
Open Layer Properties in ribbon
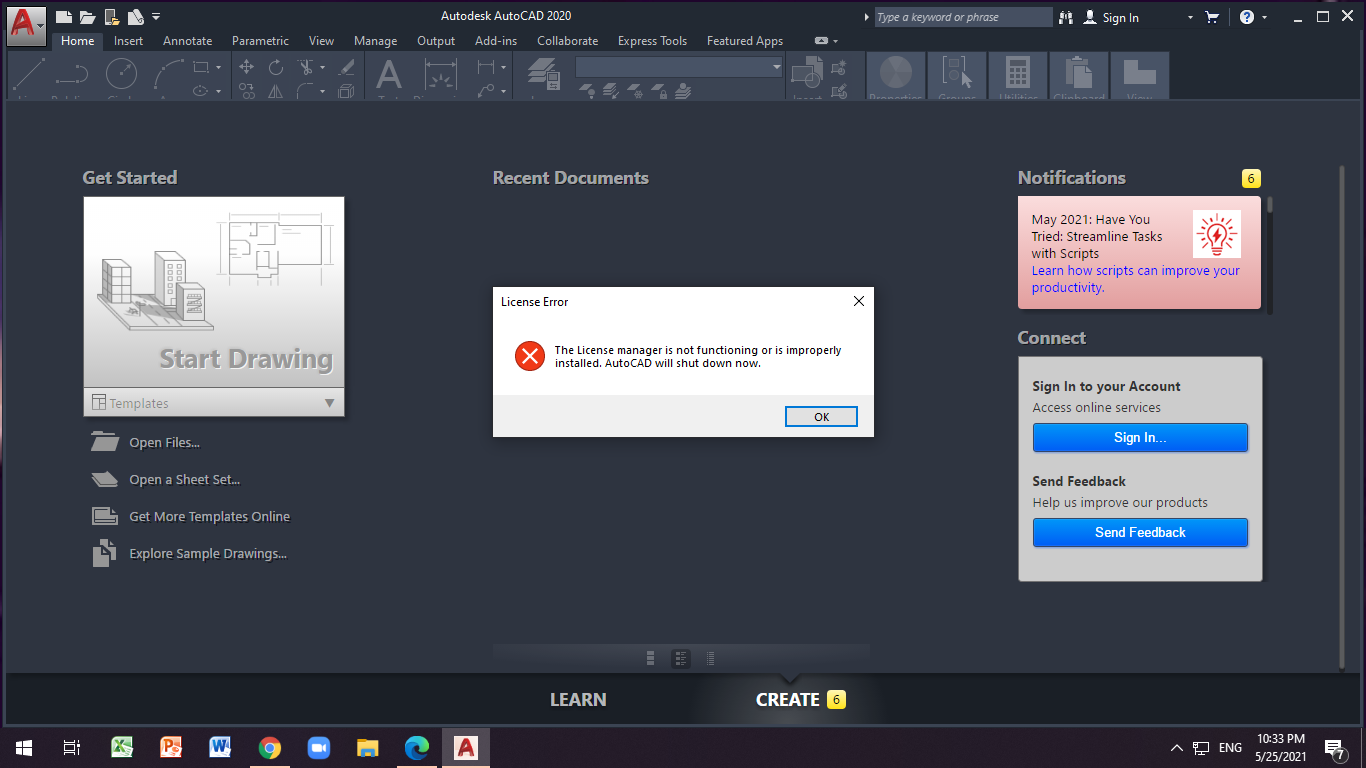(x=544, y=76)
